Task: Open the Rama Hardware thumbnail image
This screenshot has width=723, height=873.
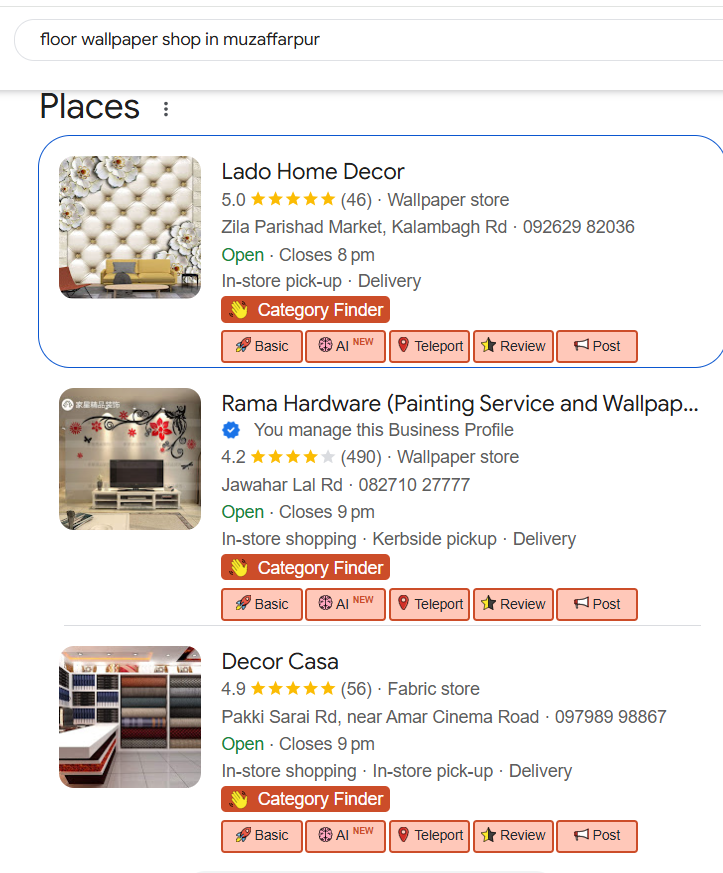Action: (130, 459)
